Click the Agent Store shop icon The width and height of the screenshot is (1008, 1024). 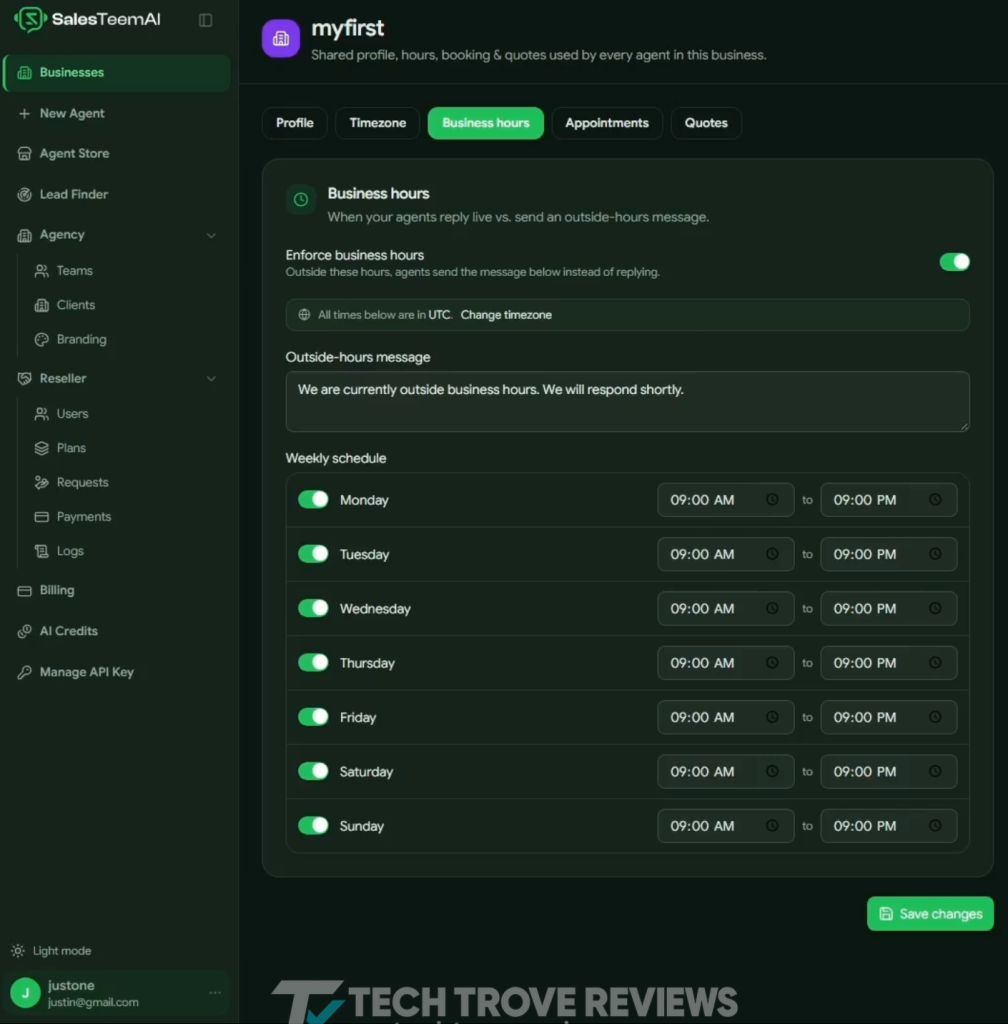tap(24, 153)
